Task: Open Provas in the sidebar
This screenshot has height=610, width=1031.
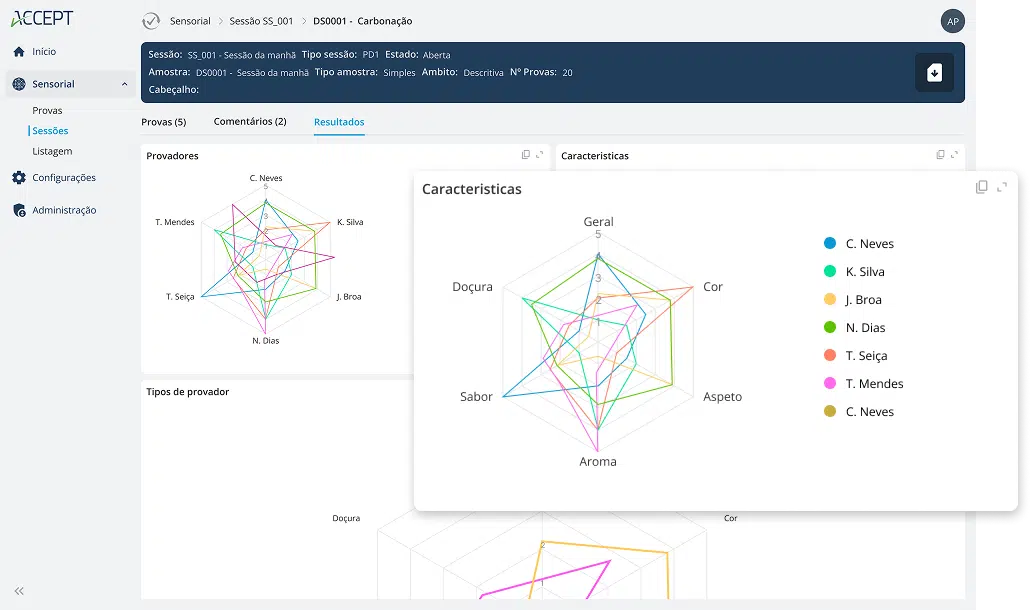Action: tap(47, 110)
